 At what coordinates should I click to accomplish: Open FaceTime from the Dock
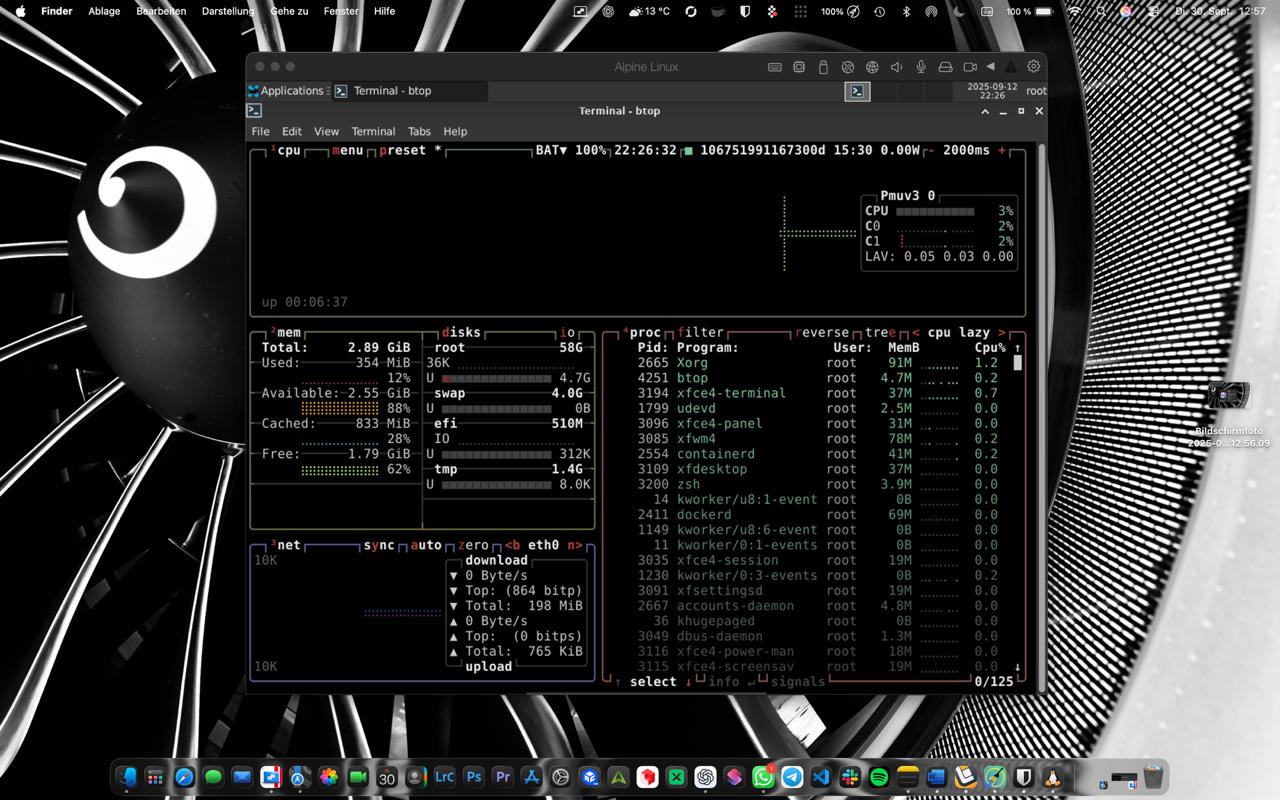358,777
